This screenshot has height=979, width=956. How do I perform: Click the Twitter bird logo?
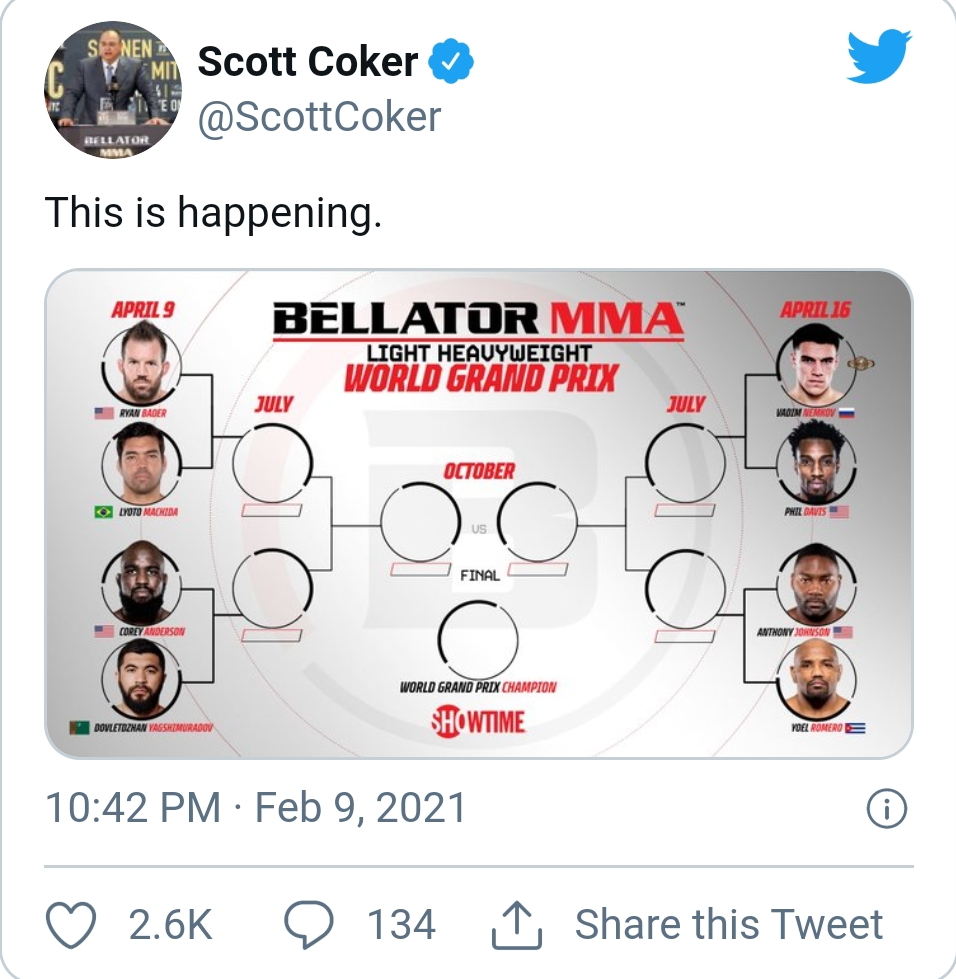879,56
